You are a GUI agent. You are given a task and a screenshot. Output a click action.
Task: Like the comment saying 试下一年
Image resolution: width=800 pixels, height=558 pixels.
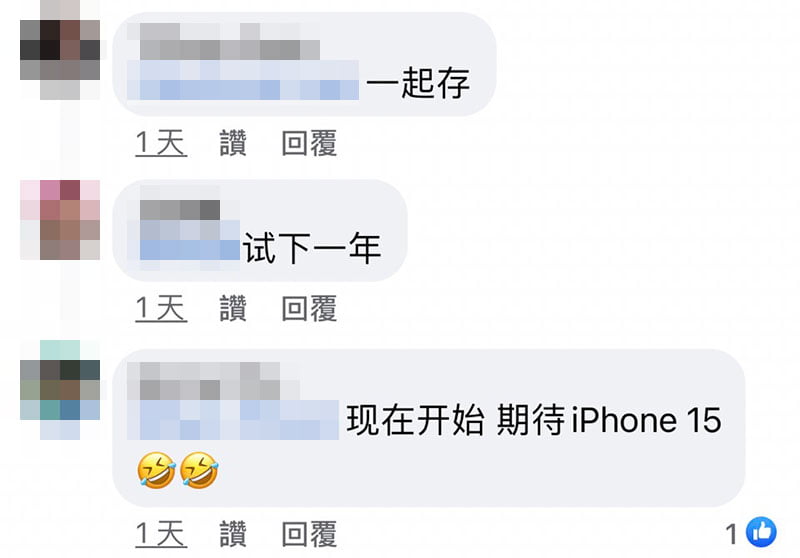click(233, 308)
